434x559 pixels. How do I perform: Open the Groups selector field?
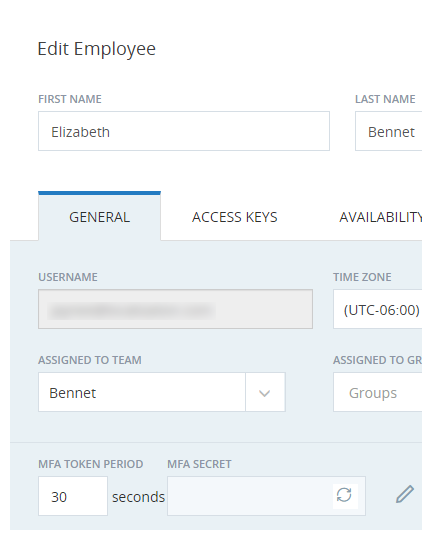tap(378, 392)
